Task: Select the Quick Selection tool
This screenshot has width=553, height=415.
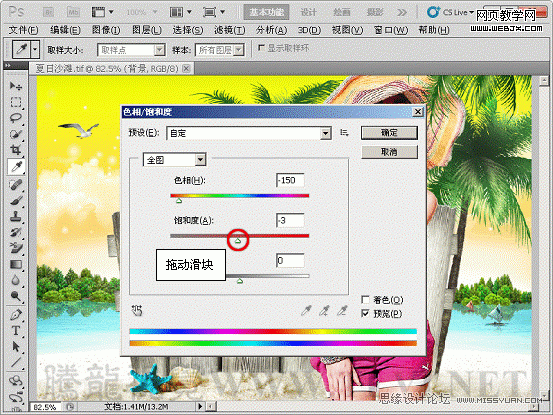Action: click(16, 134)
